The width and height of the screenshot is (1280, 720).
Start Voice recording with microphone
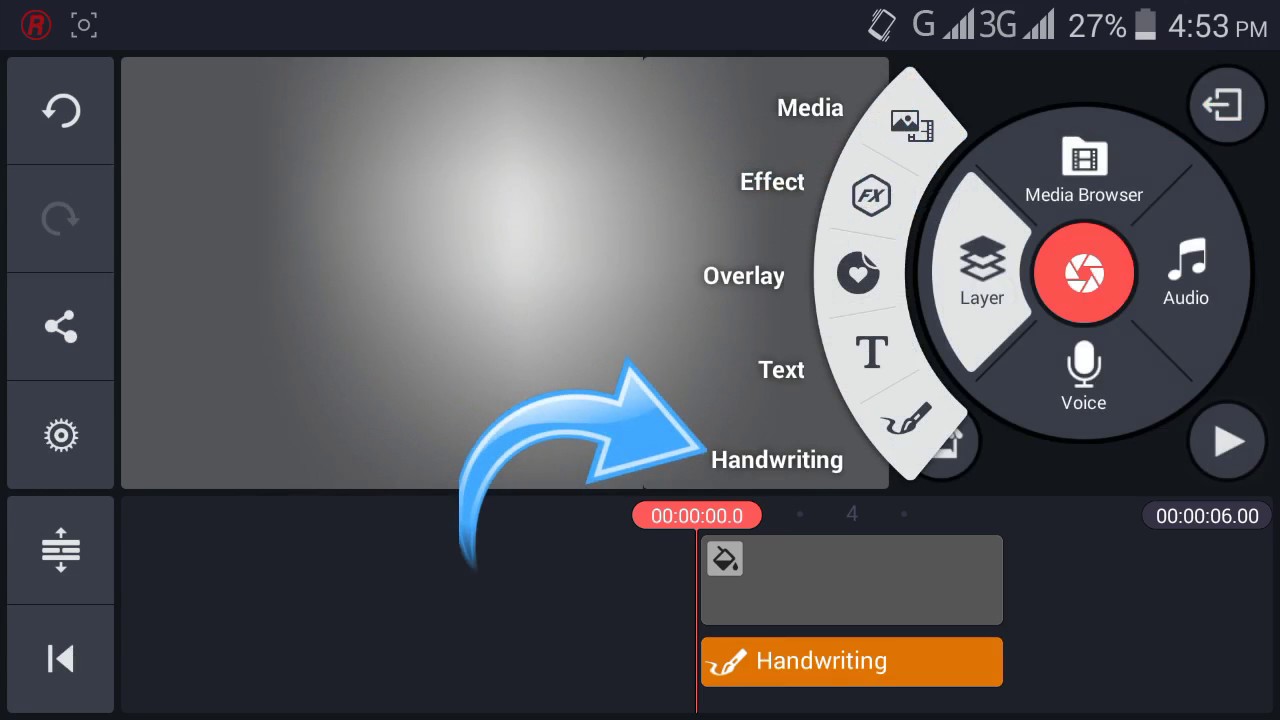[1084, 376]
